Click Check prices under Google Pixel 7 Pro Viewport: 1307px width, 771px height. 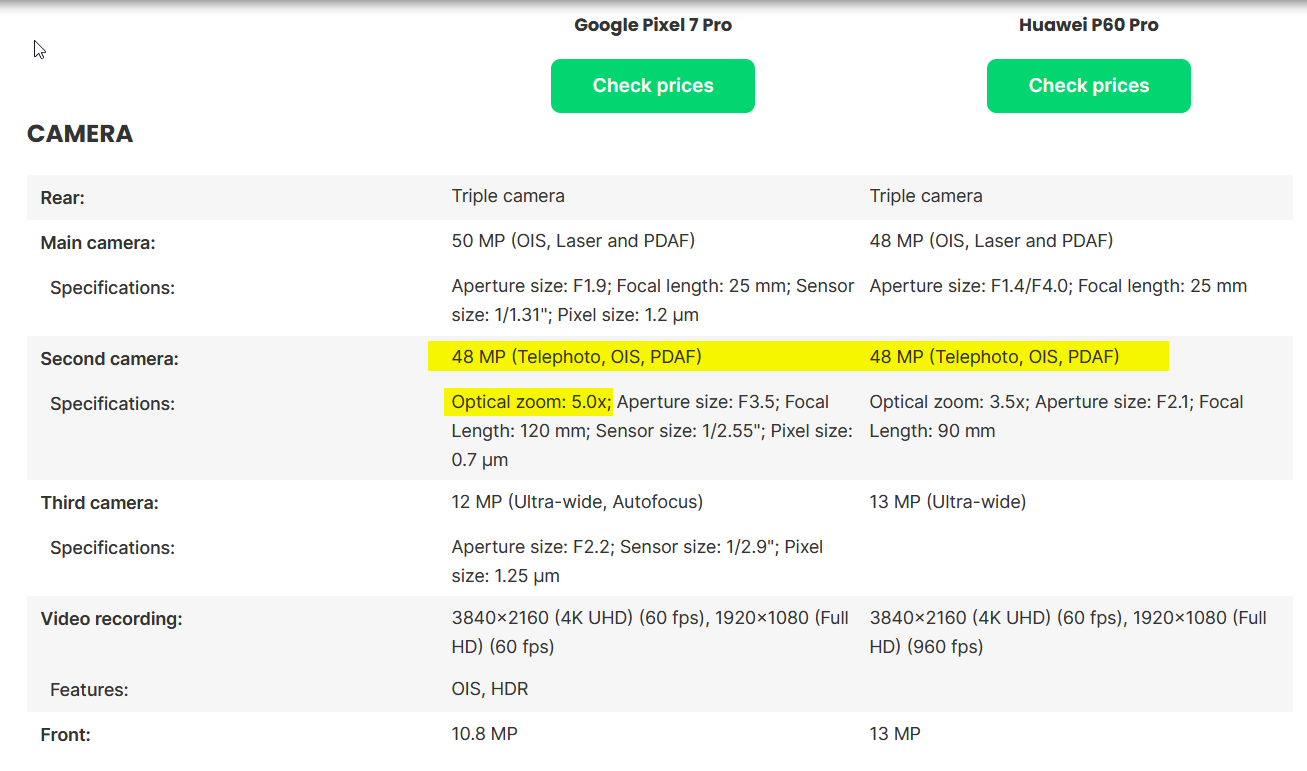652,86
